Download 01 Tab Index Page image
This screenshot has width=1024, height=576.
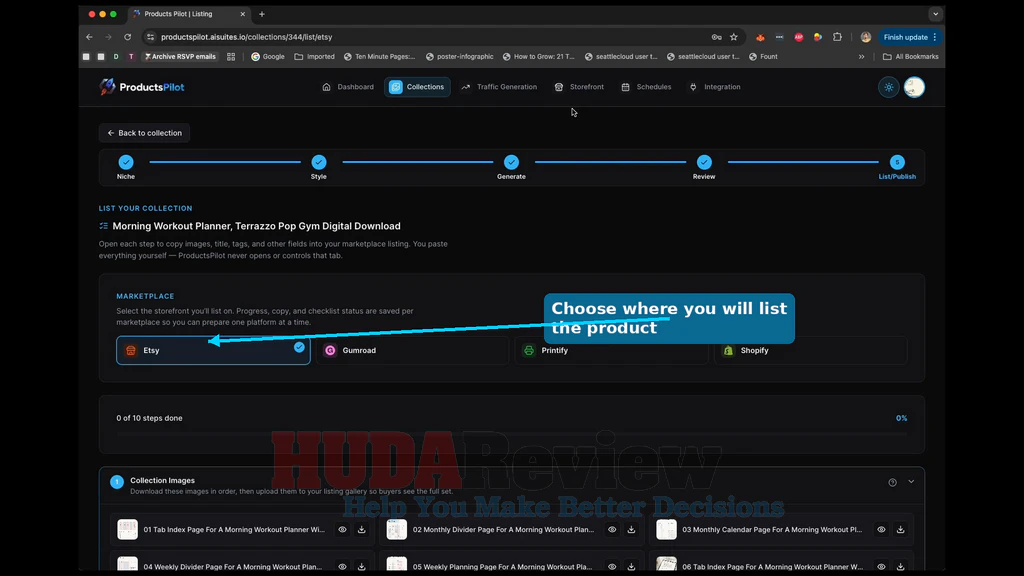coord(362,530)
